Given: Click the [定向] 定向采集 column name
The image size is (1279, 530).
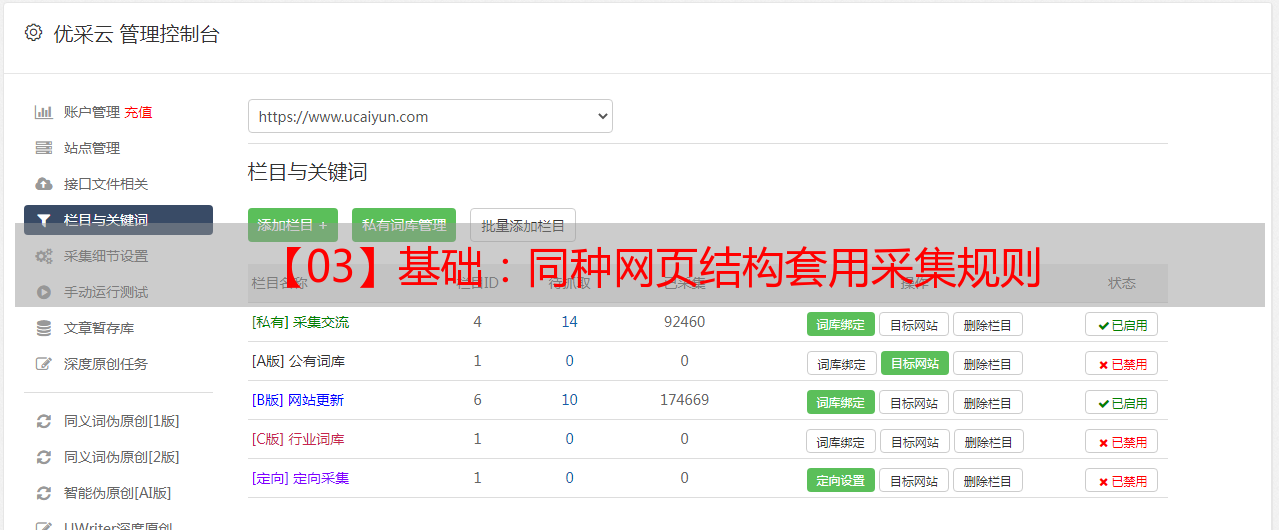Looking at the screenshot, I should click(x=300, y=478).
